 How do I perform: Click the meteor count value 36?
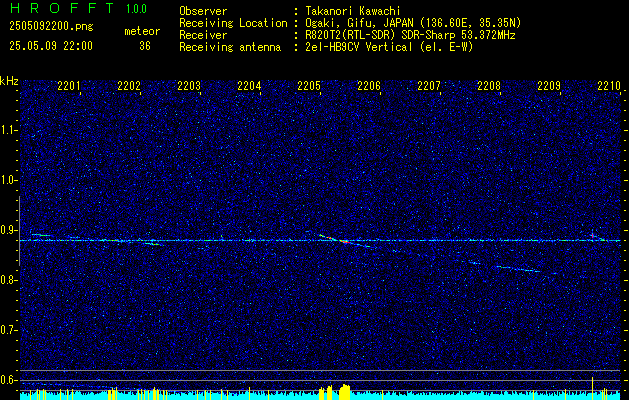[145, 46]
